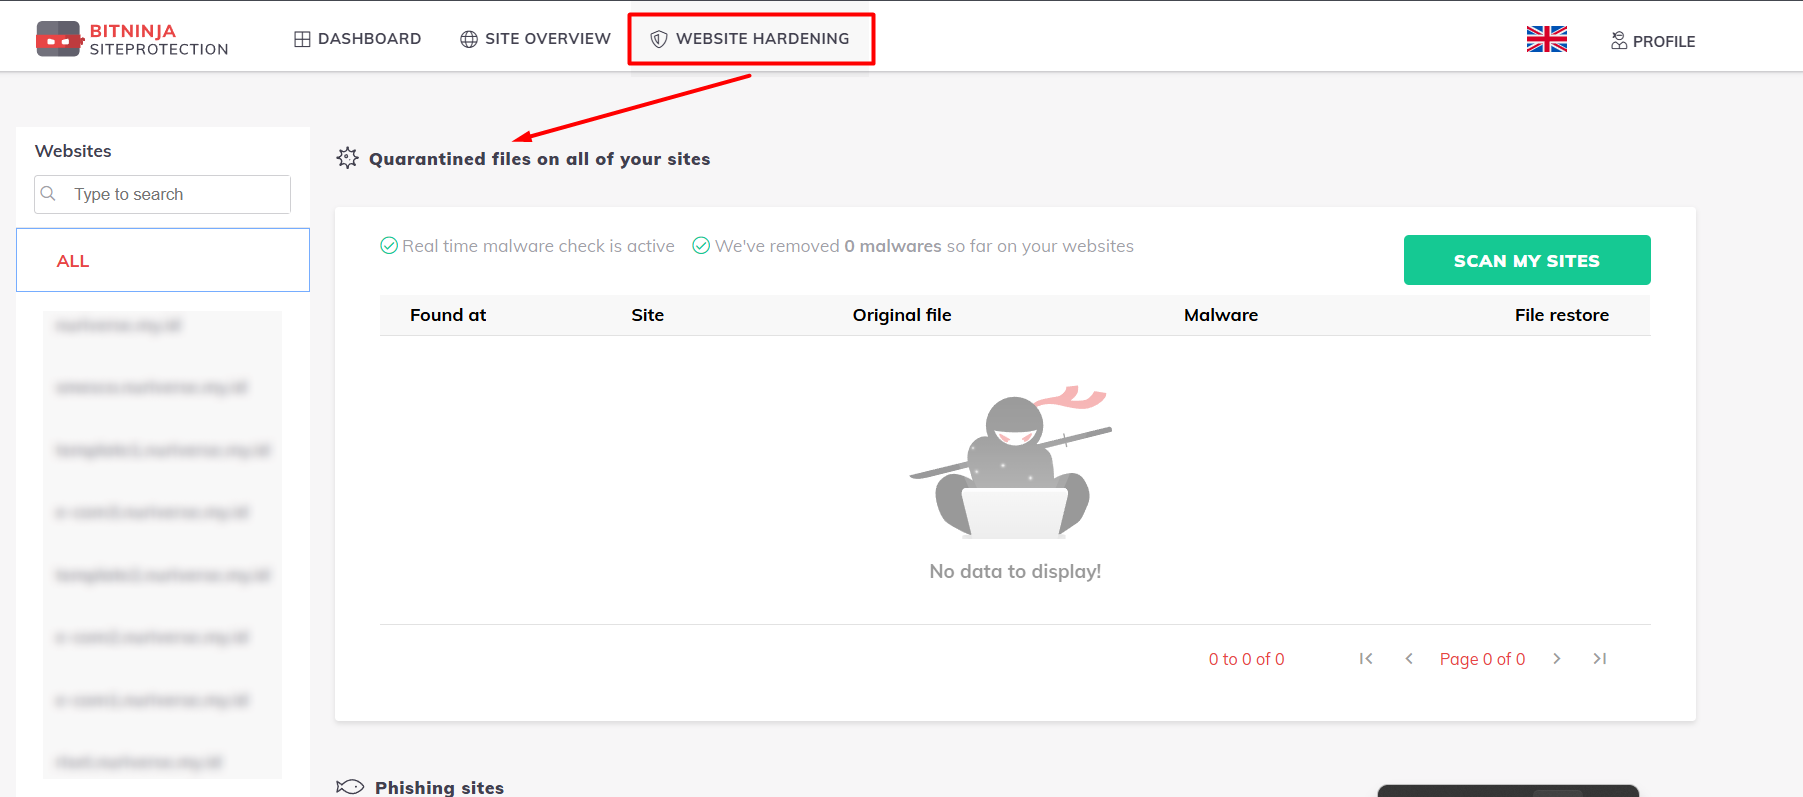This screenshot has height=797, width=1803.
Task: Sort by Found at column
Action: pos(448,315)
